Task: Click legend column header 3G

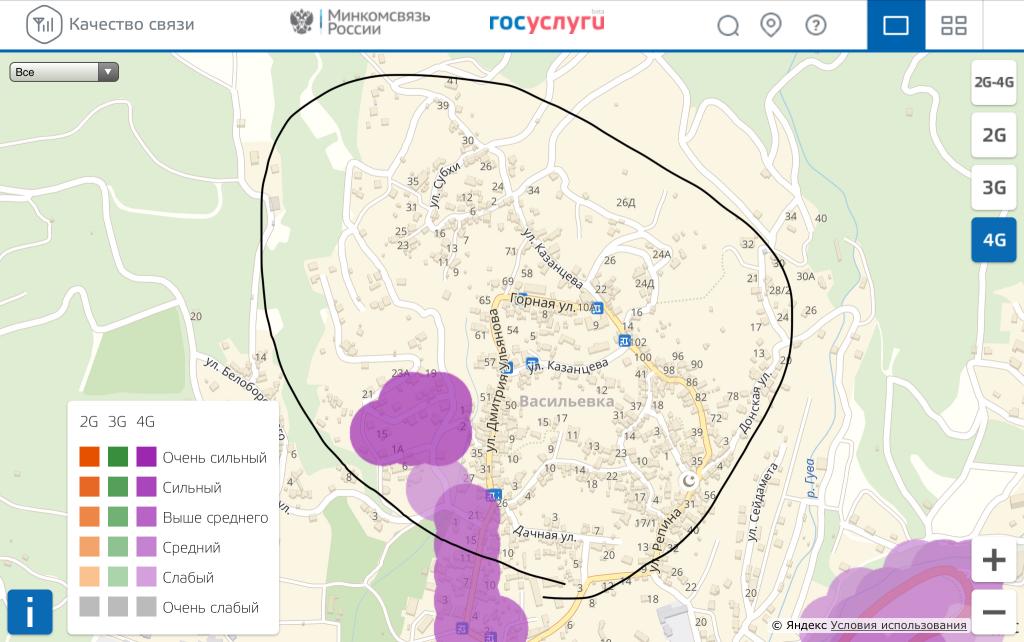Action: click(x=118, y=422)
